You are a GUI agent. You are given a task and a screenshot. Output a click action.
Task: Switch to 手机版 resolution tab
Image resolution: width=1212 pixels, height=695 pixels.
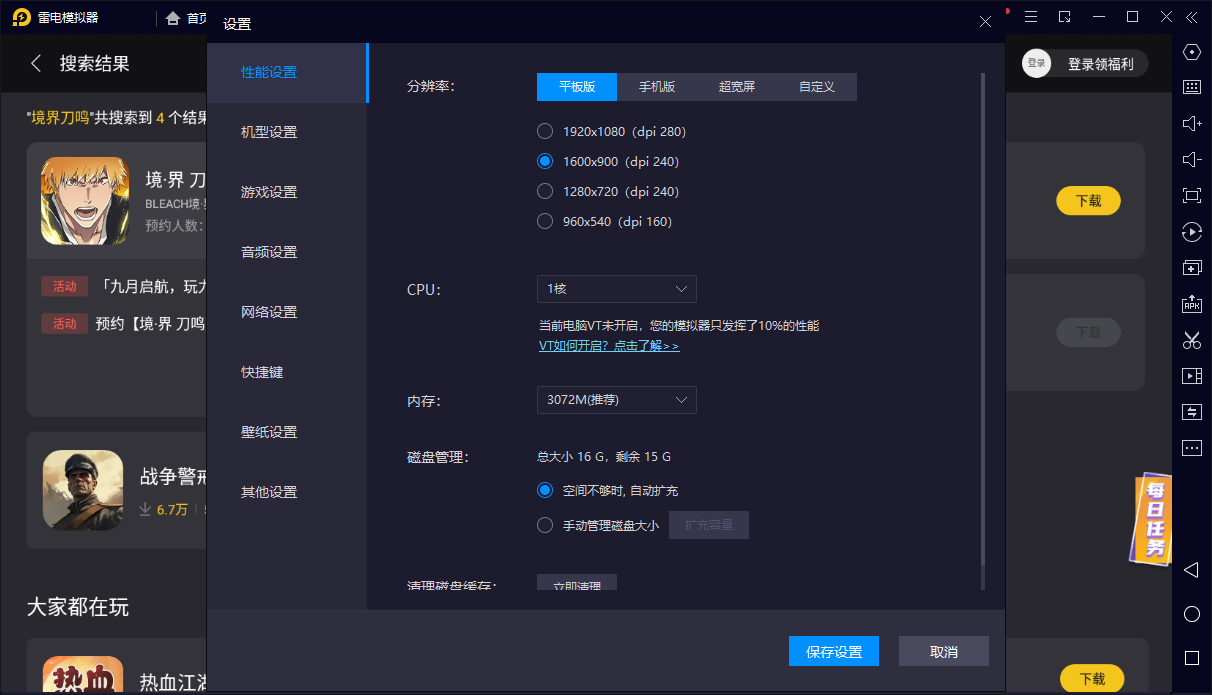coord(657,87)
